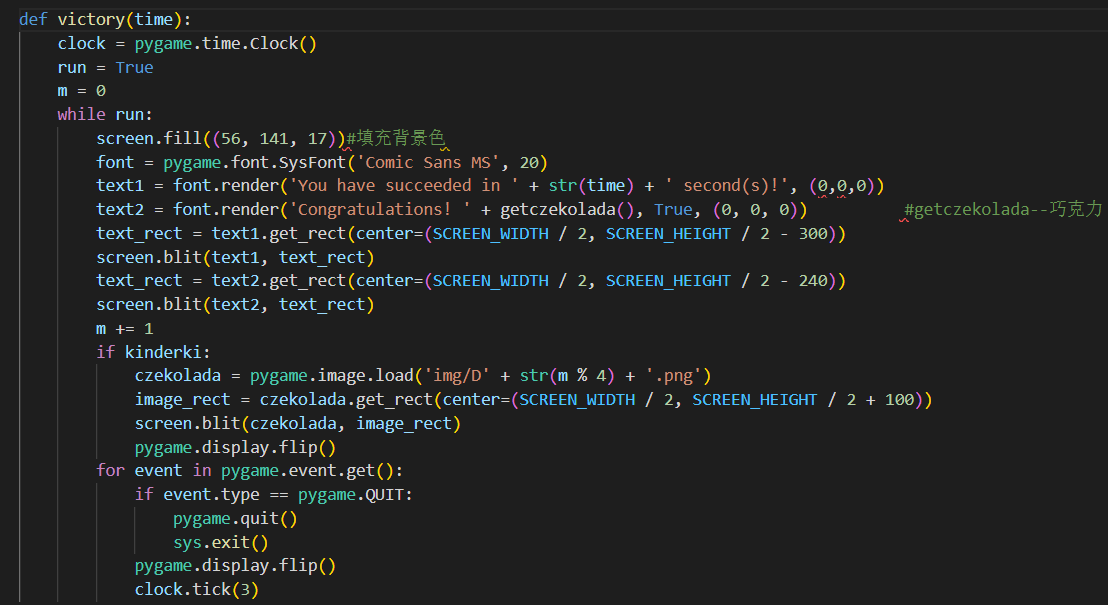Image resolution: width=1108 pixels, height=605 pixels.
Task: Click the 'img/D' string
Action: pos(456,375)
